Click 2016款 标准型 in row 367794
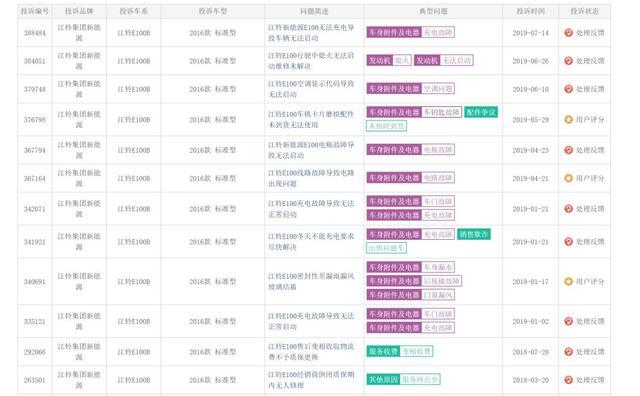Image resolution: width=640 pixels, height=396 pixels. click(x=213, y=150)
